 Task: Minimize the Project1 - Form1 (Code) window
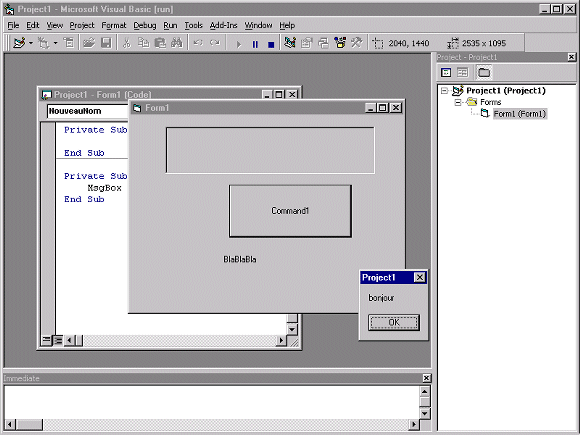click(x=267, y=95)
